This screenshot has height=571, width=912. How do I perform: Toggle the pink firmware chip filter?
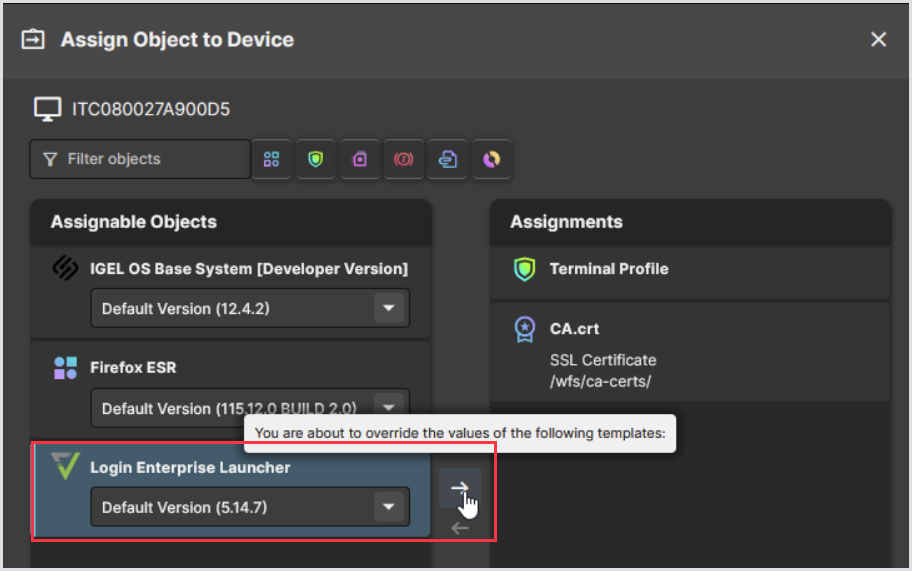point(360,159)
